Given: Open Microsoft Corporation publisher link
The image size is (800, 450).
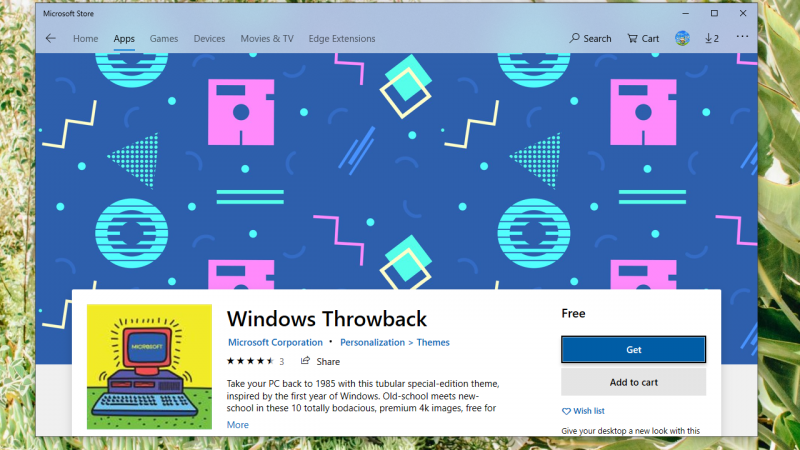Looking at the screenshot, I should click(x=275, y=342).
